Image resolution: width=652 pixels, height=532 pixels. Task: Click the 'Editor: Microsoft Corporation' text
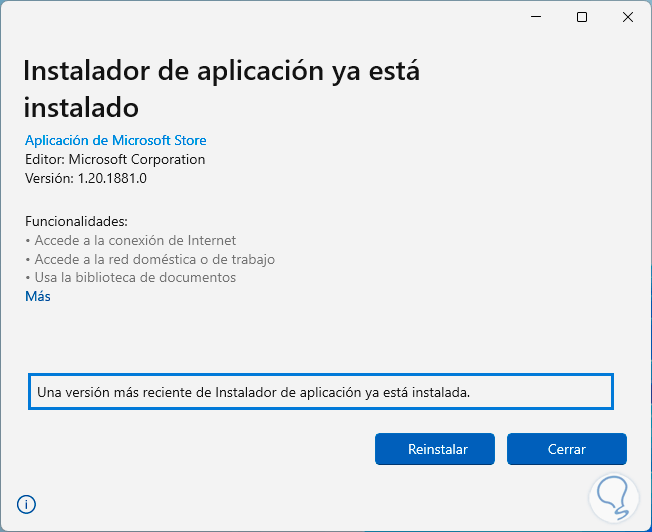click(x=115, y=159)
